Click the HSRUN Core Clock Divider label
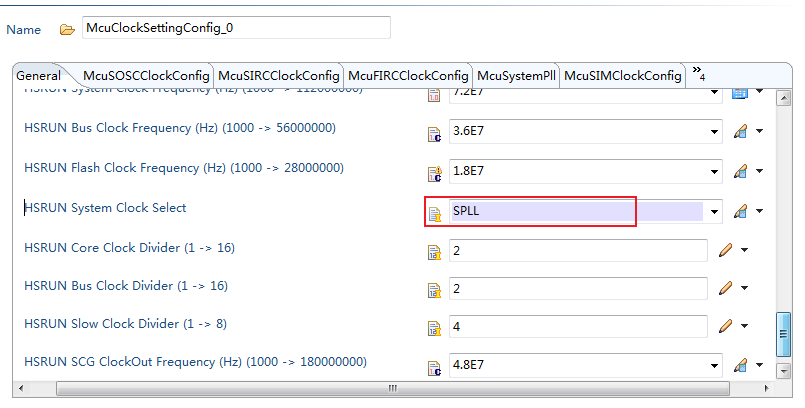The image size is (805, 408). (129, 248)
